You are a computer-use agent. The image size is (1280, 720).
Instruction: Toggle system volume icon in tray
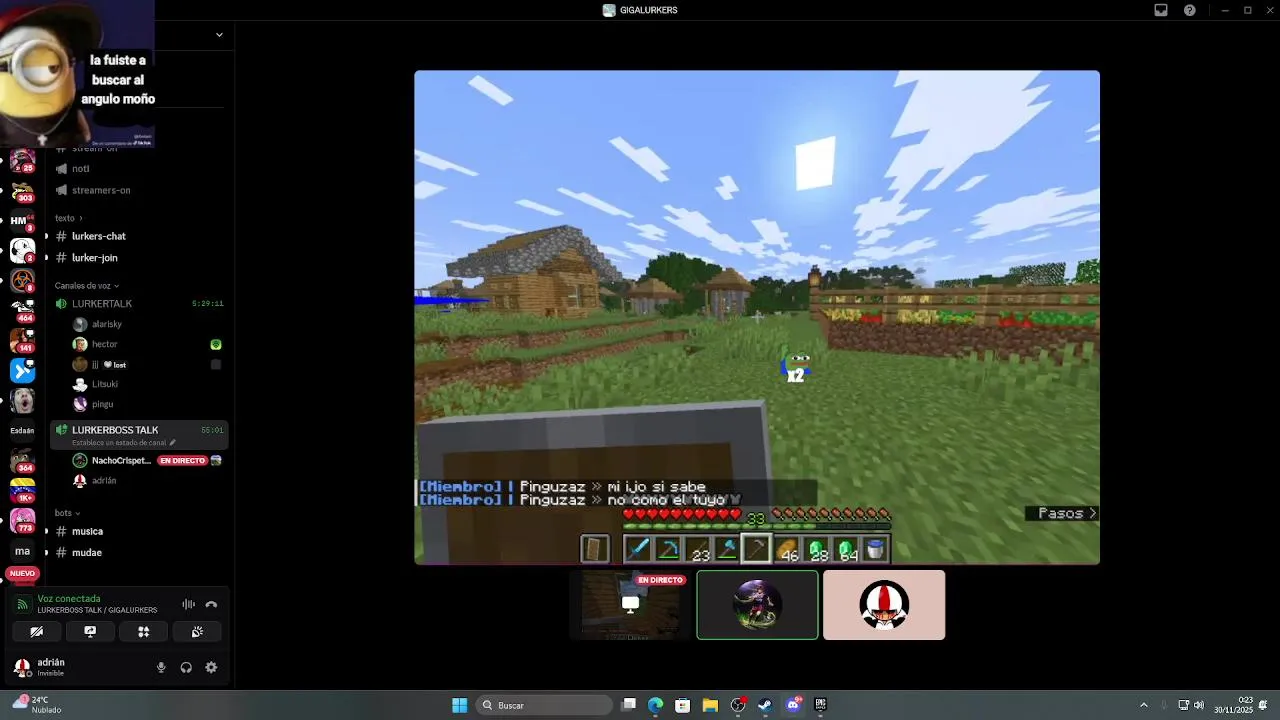tap(1198, 705)
